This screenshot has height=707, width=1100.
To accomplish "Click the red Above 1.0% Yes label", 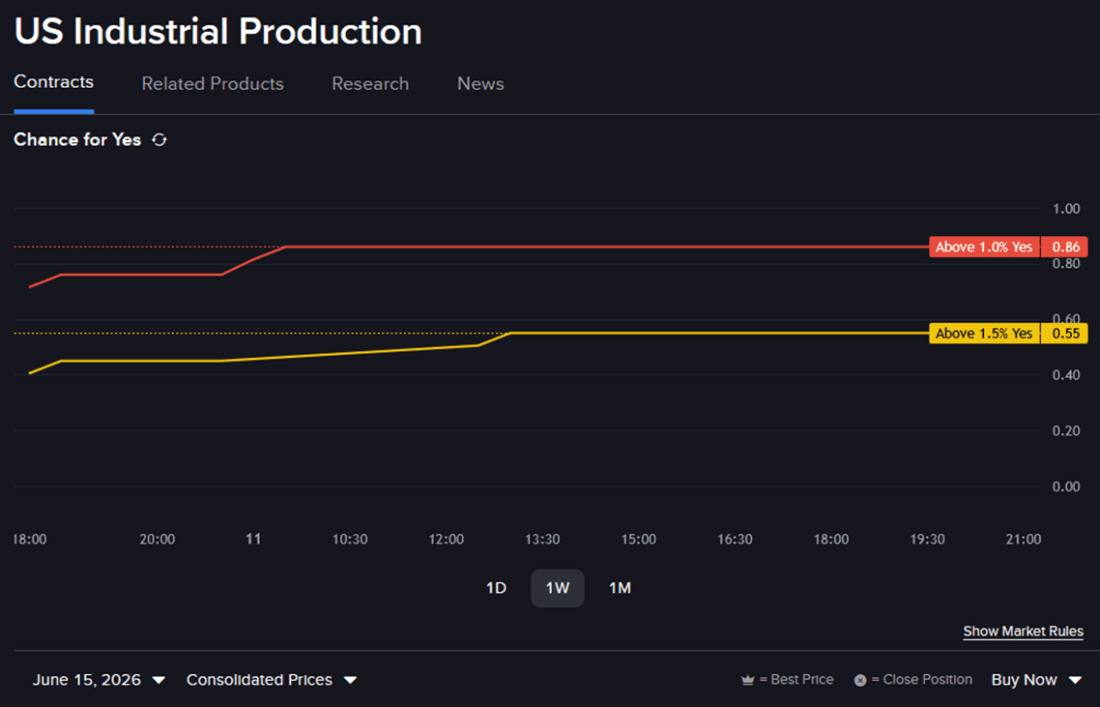I will 984,247.
